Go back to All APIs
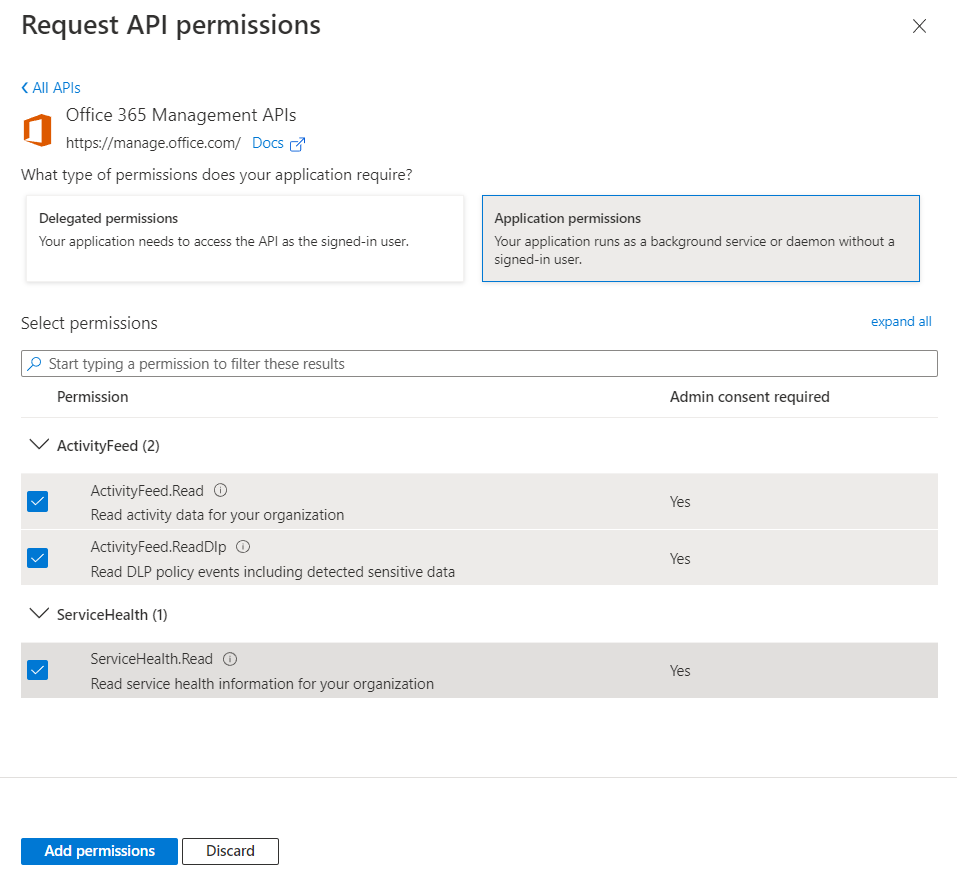This screenshot has height=885, width=957. click(x=51, y=88)
